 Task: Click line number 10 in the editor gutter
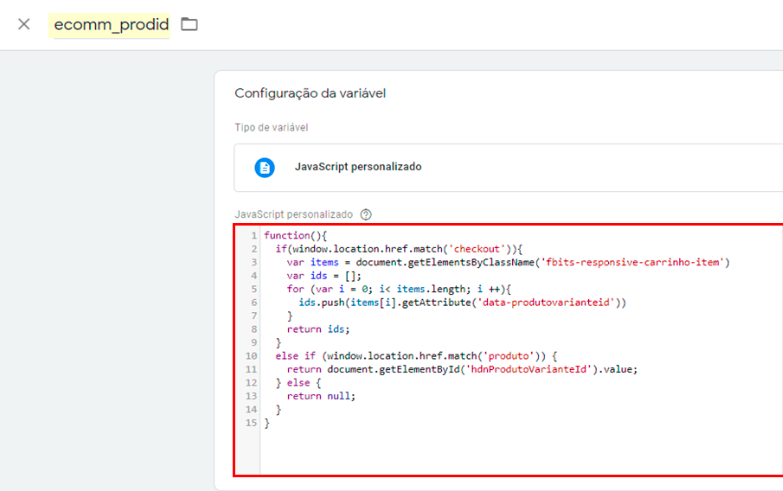[x=251, y=356]
